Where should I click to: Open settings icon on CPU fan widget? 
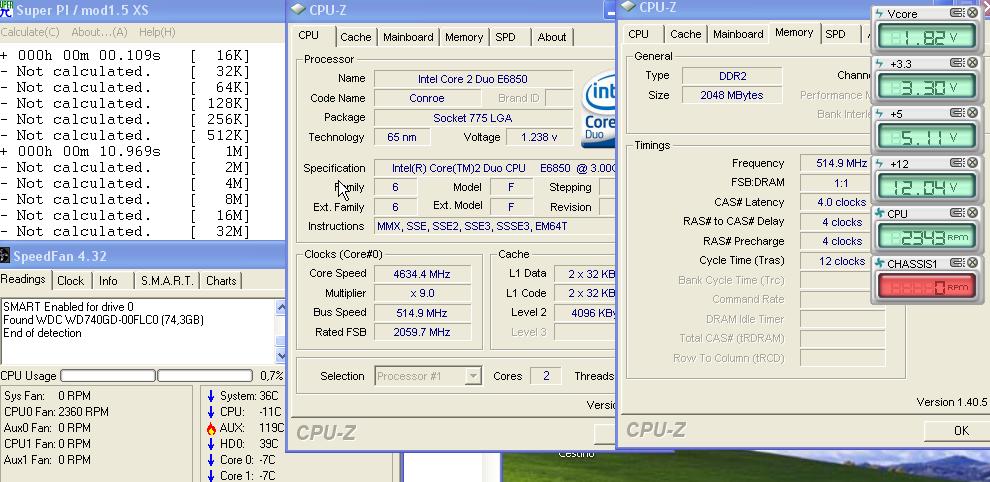(958, 213)
